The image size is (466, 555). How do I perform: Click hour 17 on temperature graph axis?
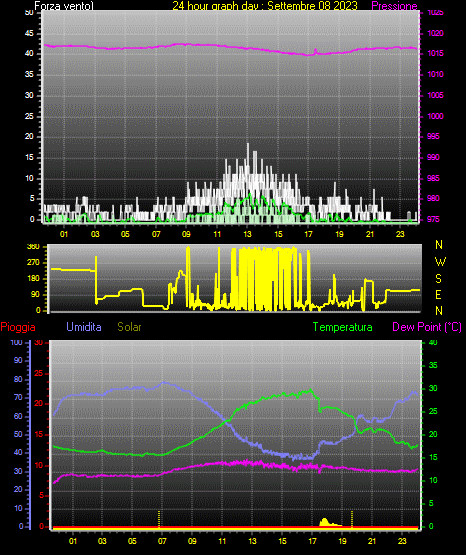click(x=312, y=541)
